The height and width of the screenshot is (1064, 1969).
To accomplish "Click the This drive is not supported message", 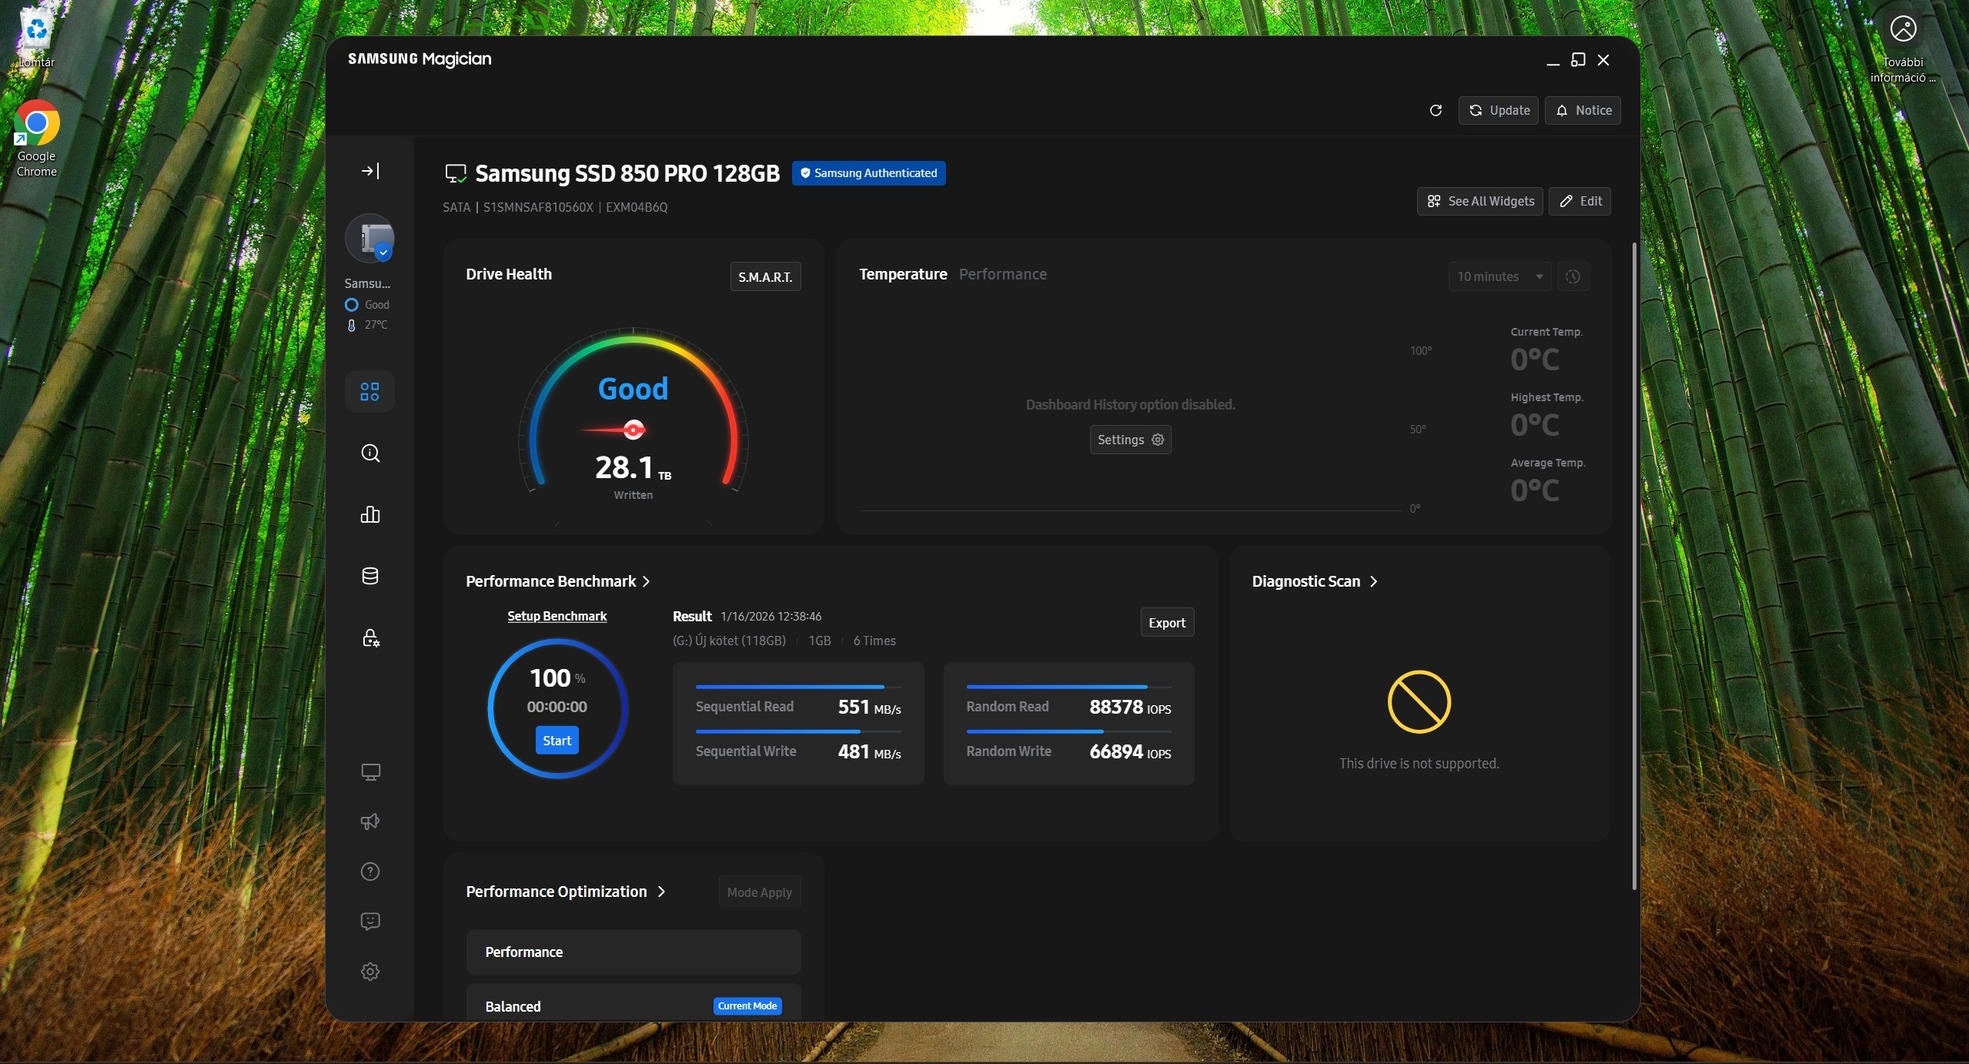I will (x=1419, y=763).
